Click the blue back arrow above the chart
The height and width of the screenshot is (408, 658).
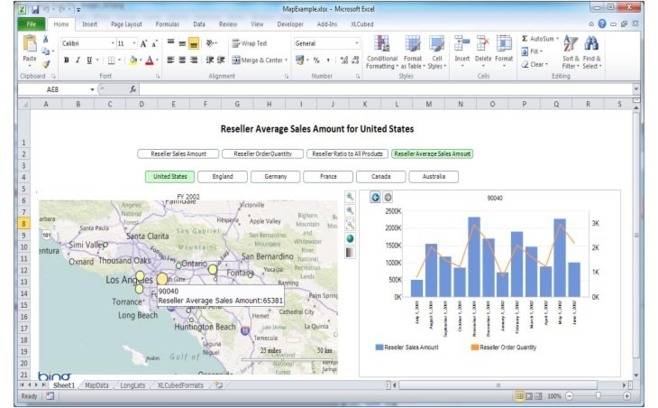[x=375, y=197]
